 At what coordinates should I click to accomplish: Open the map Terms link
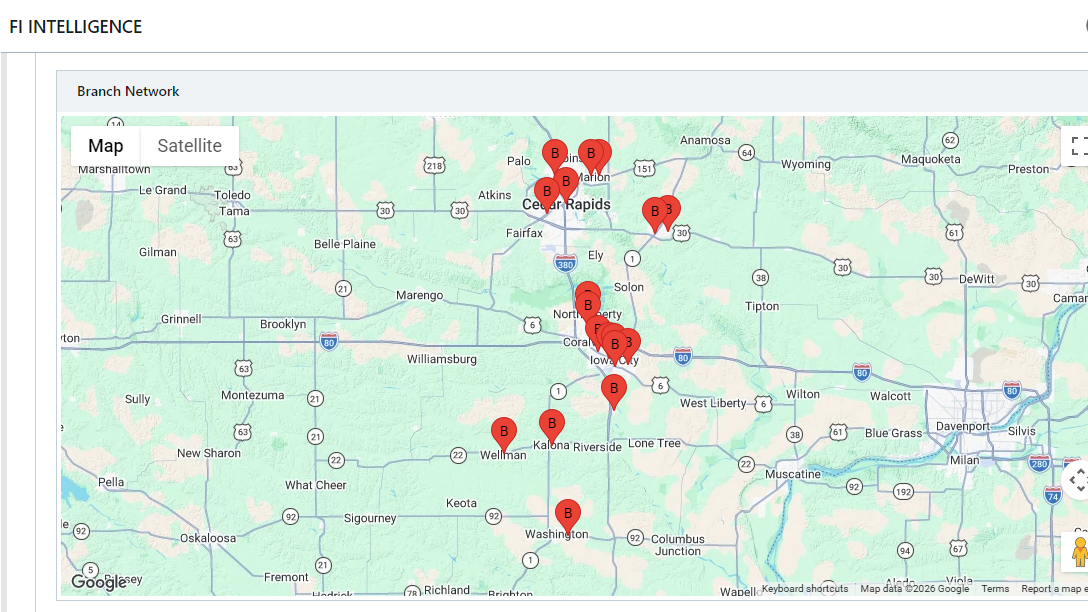click(995, 588)
